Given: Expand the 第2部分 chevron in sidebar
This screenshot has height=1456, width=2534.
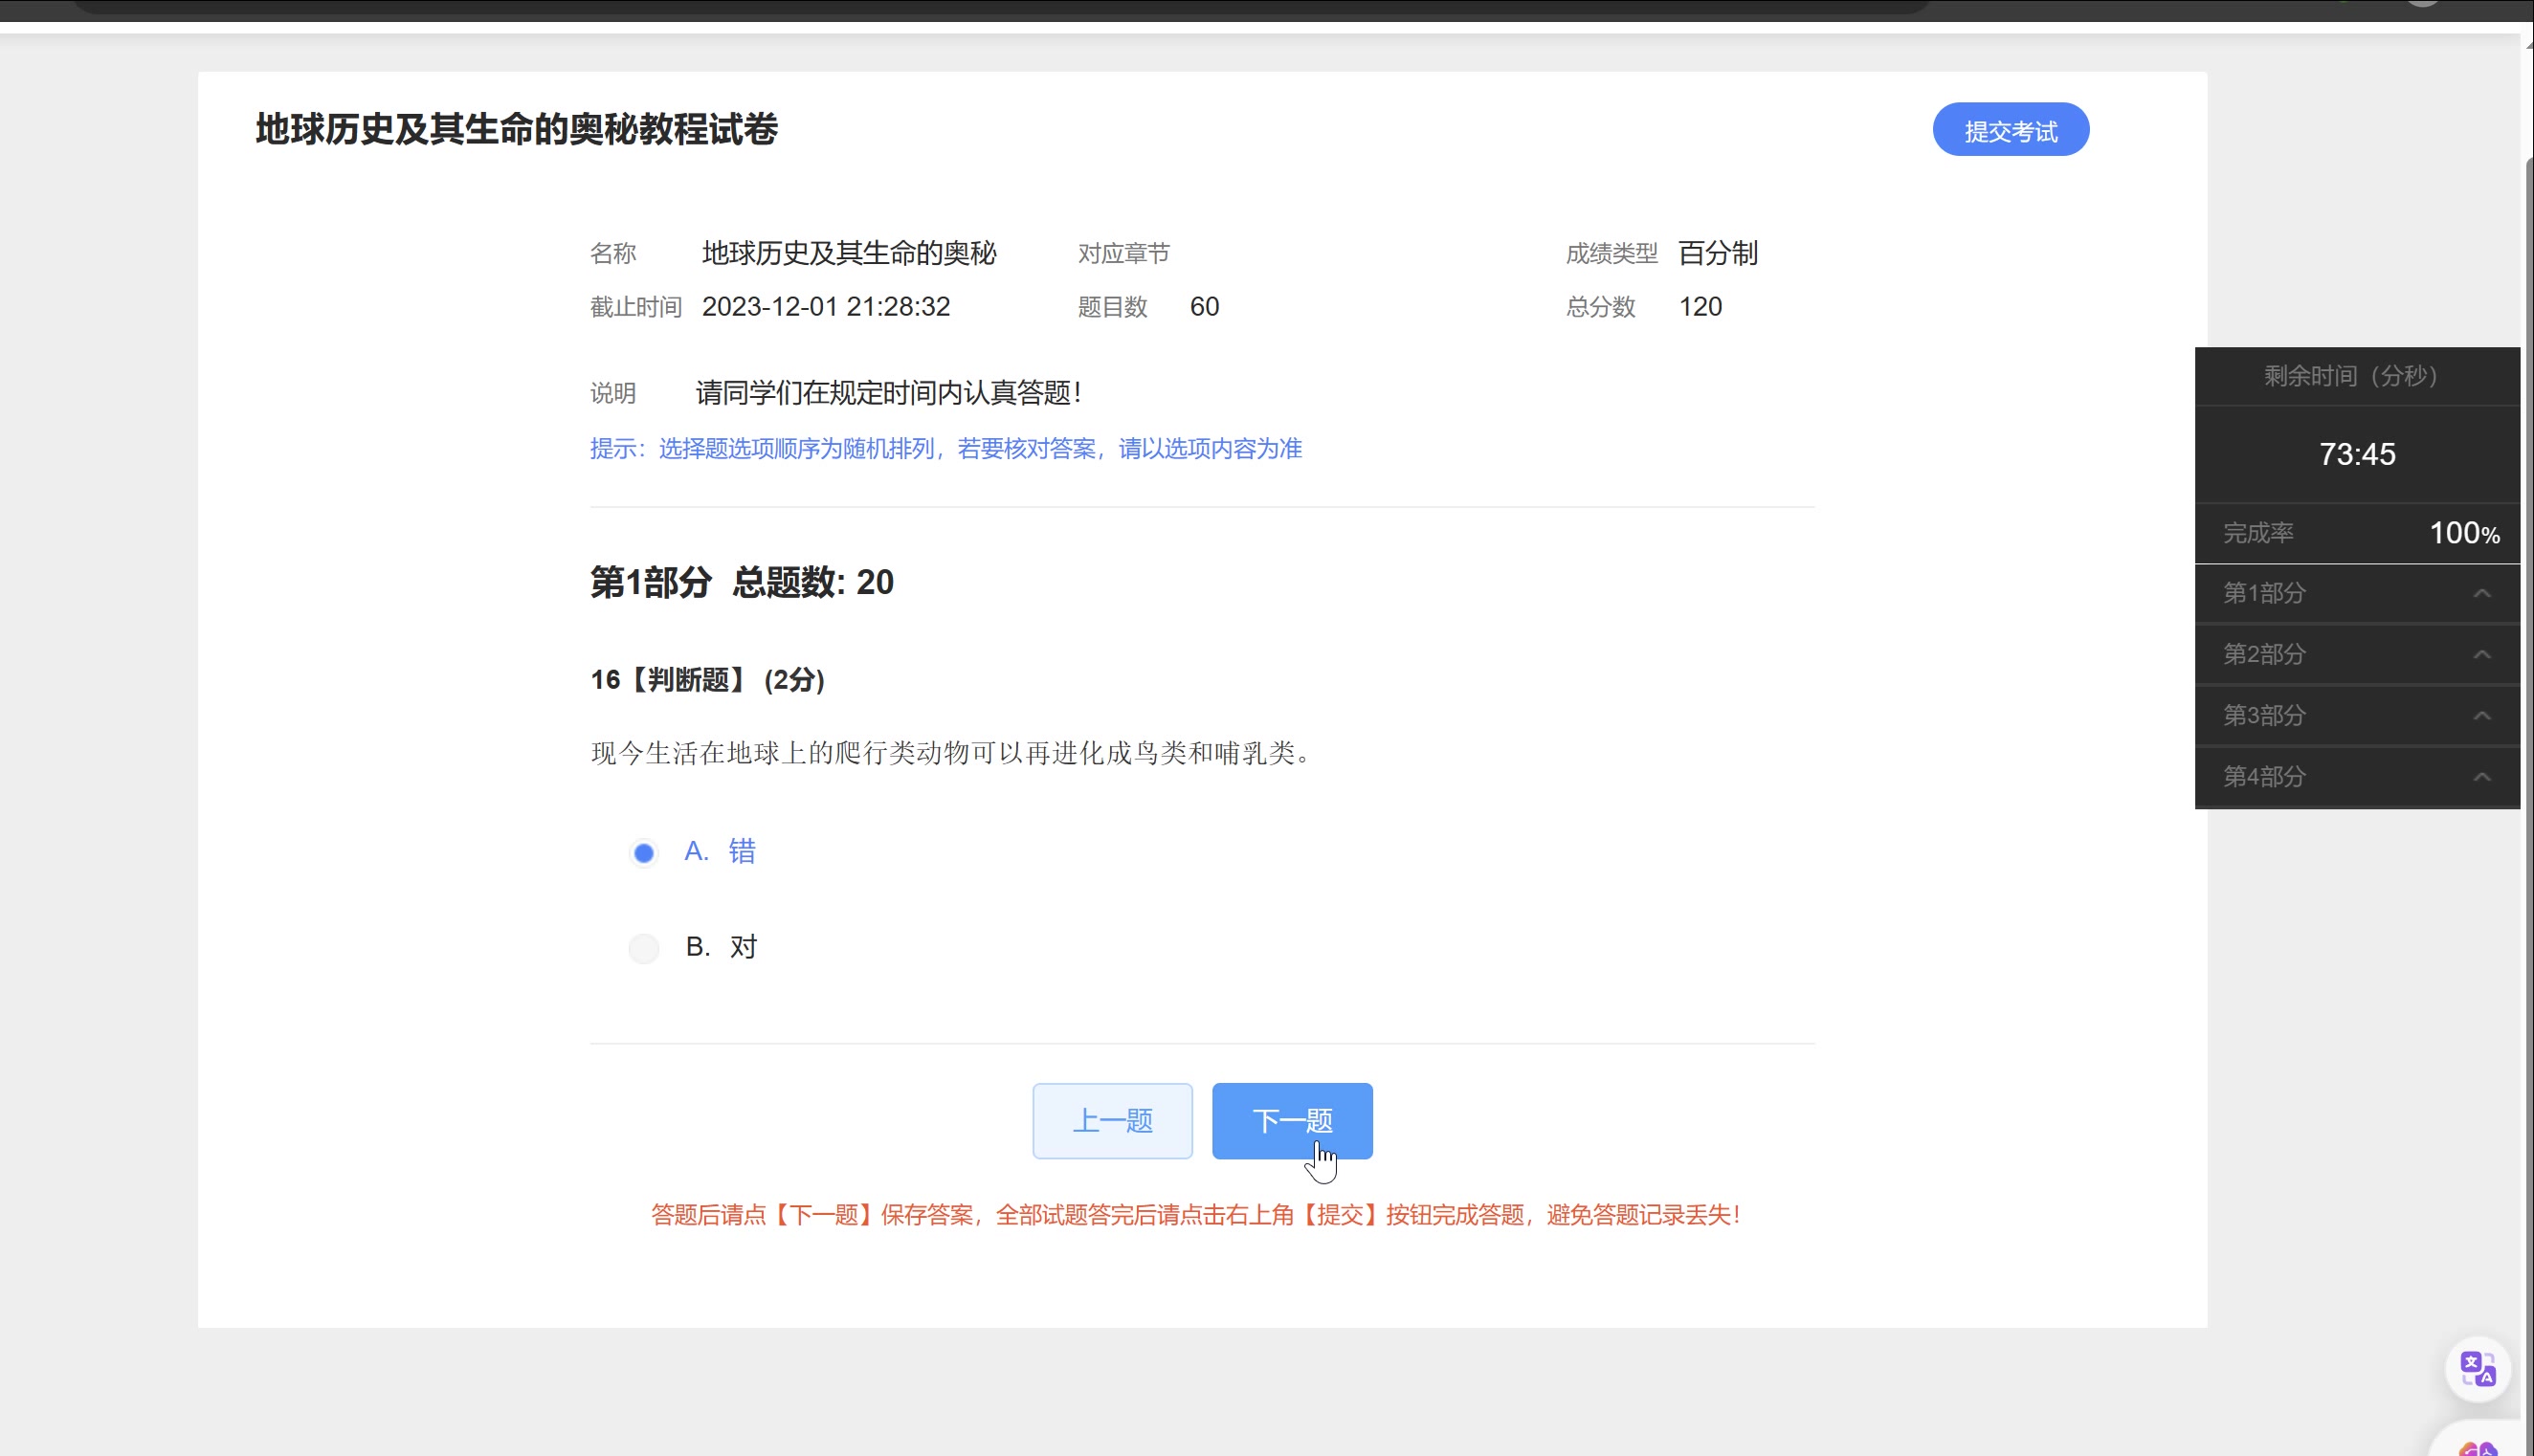Looking at the screenshot, I should [2482, 654].
